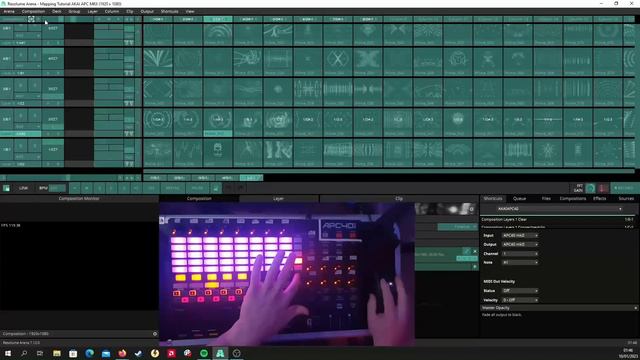
Task: Click the frame icon in composition header
Action: coord(31,19)
